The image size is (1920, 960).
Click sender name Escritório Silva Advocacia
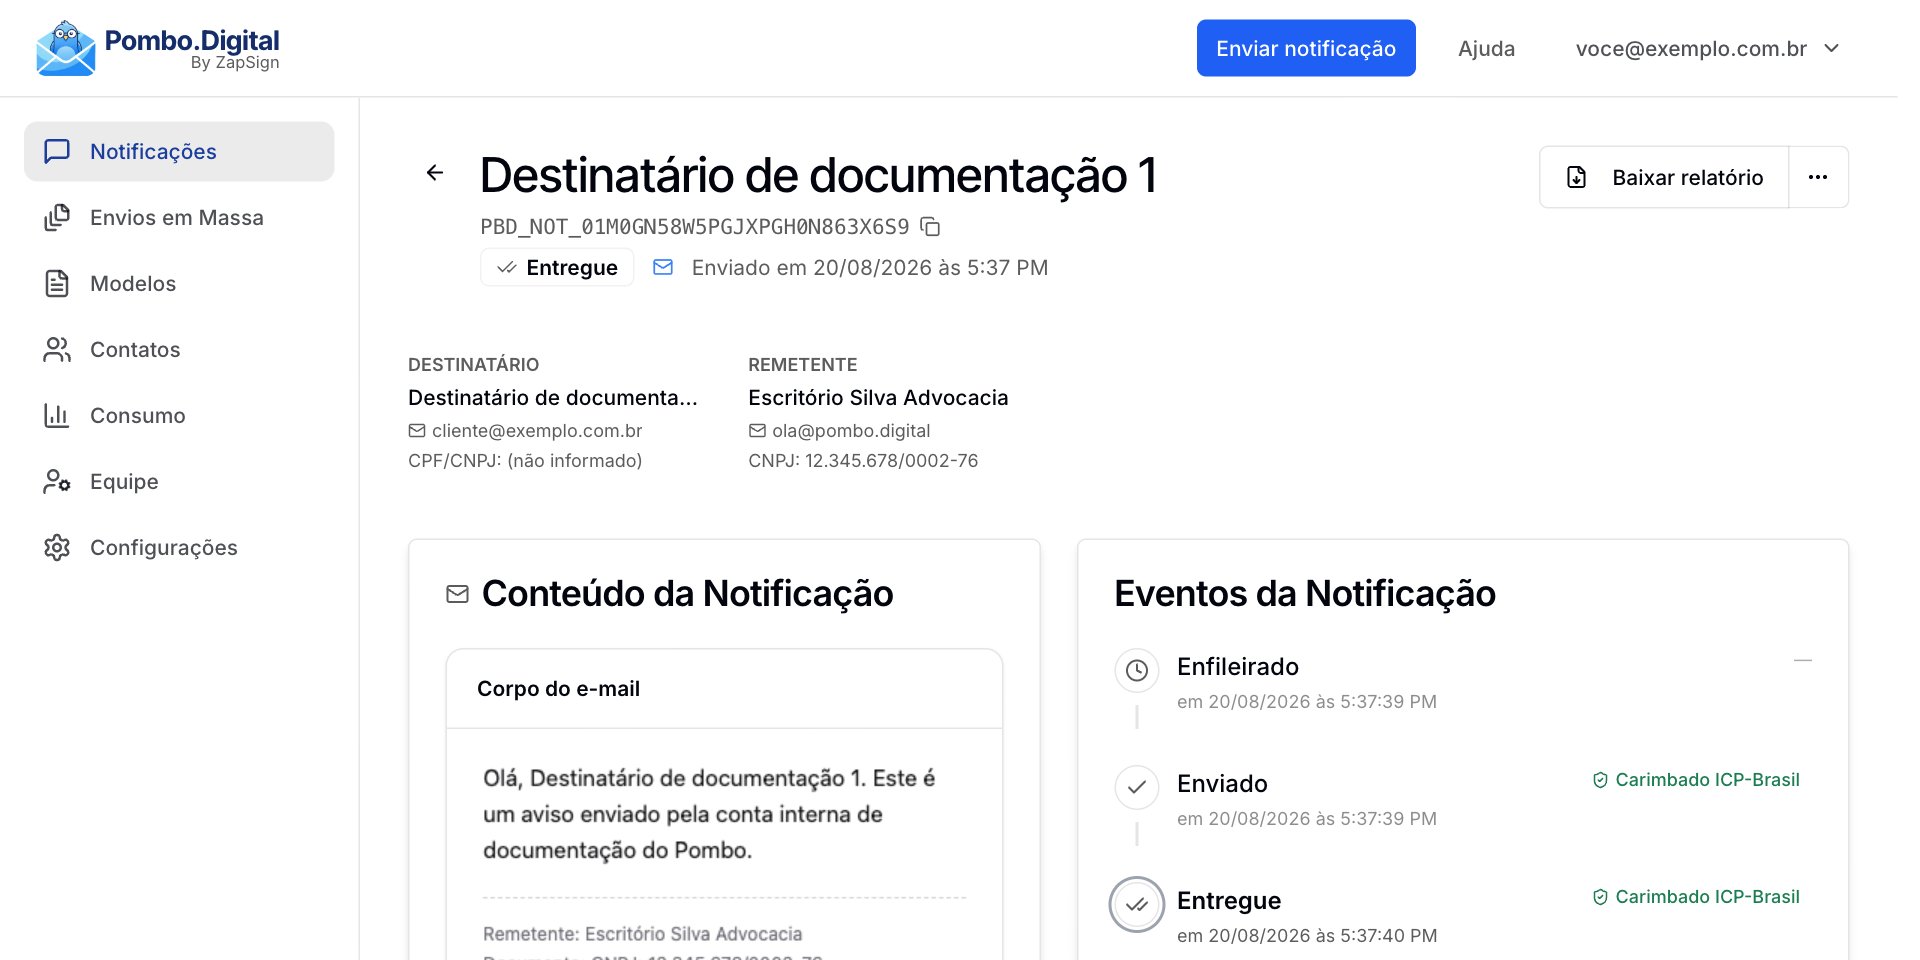(x=878, y=398)
